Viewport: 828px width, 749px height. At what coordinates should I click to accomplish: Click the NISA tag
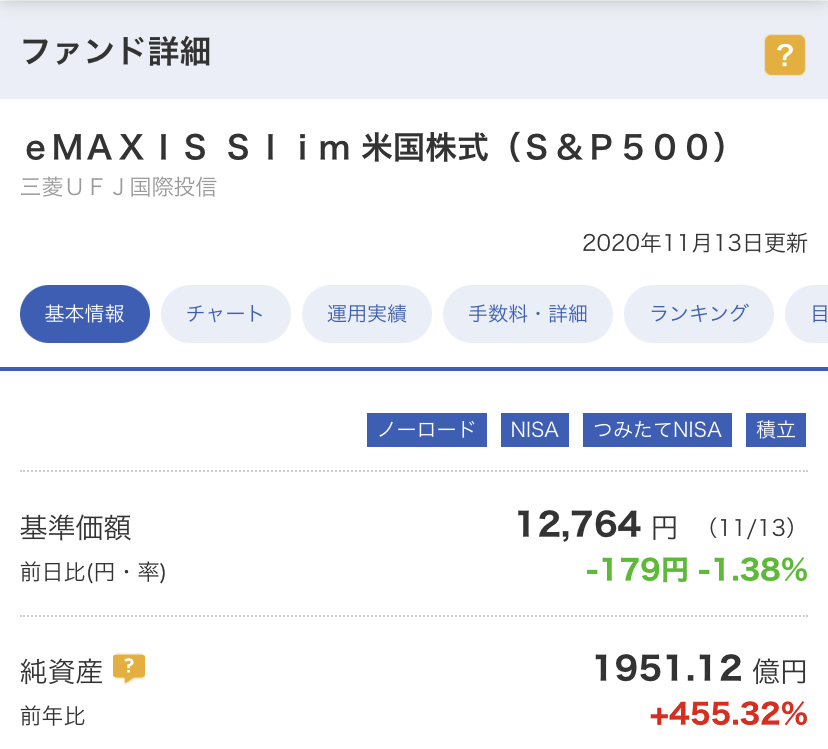pyautogui.click(x=534, y=430)
